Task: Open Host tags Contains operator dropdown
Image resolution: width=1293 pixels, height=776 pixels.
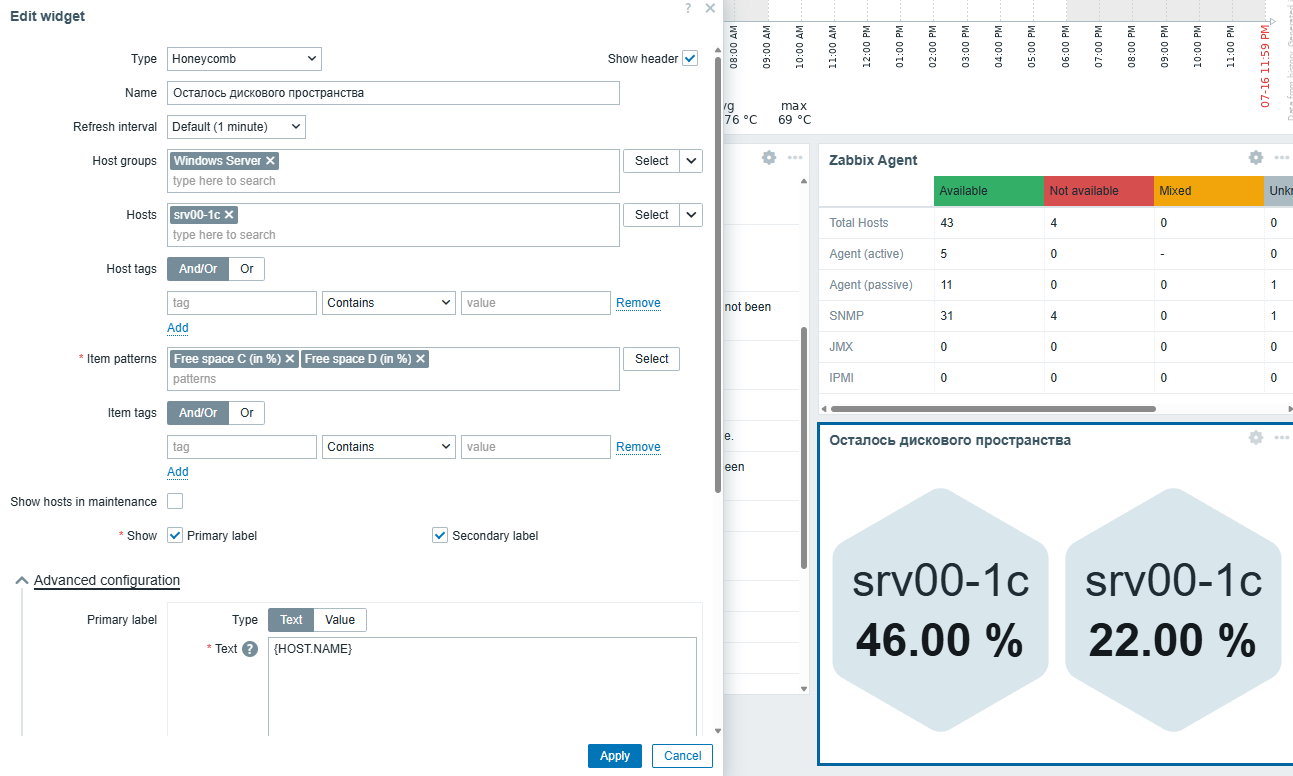Action: [389, 303]
